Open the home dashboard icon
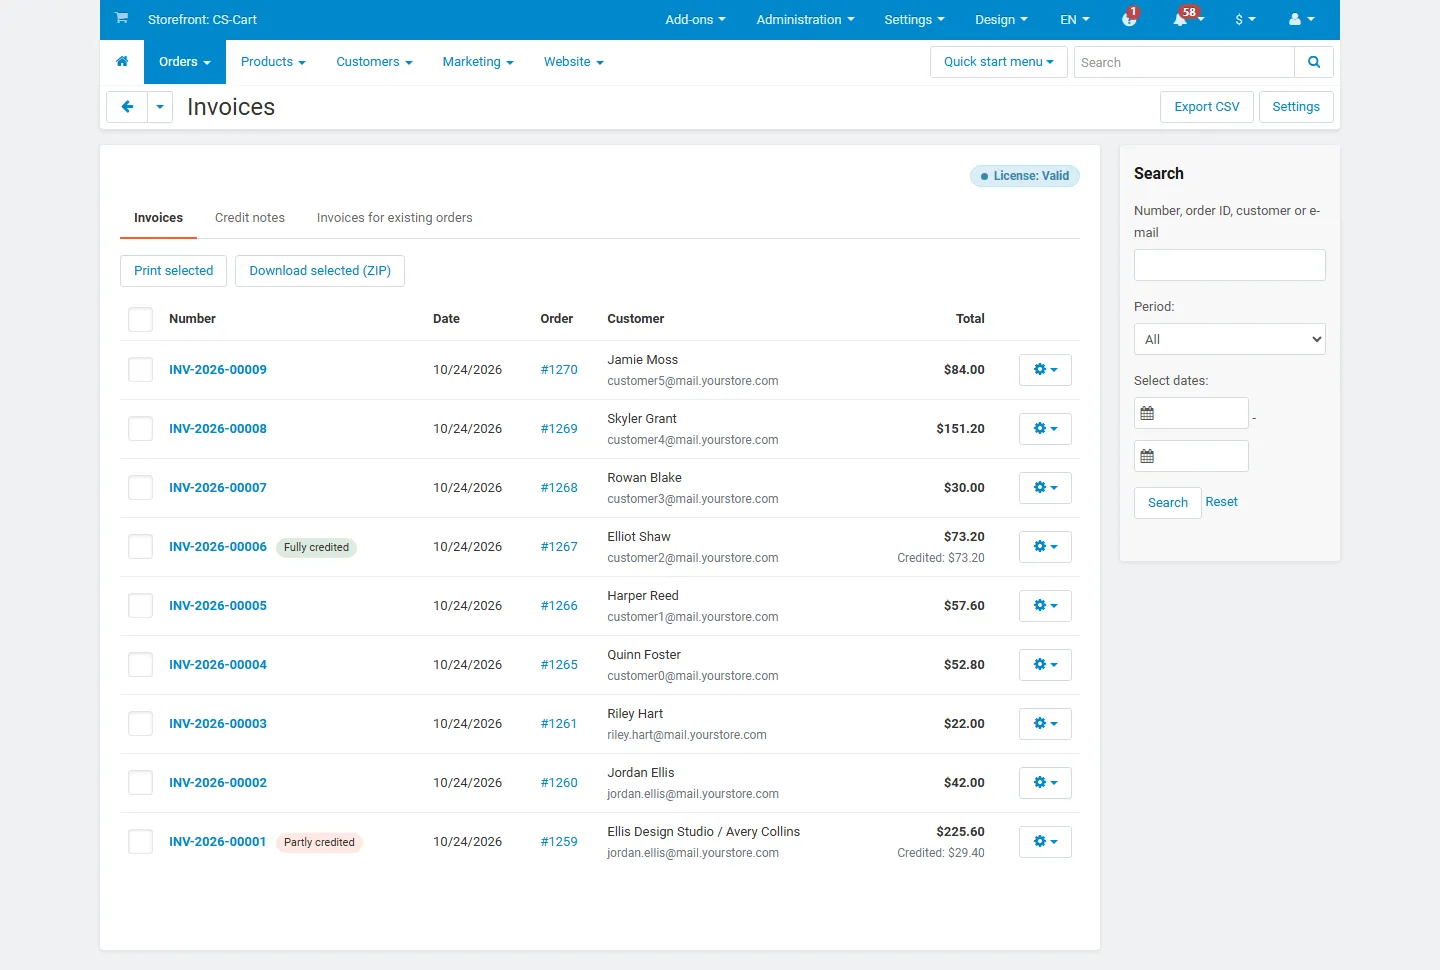Viewport: 1440px width, 970px height. tap(122, 62)
